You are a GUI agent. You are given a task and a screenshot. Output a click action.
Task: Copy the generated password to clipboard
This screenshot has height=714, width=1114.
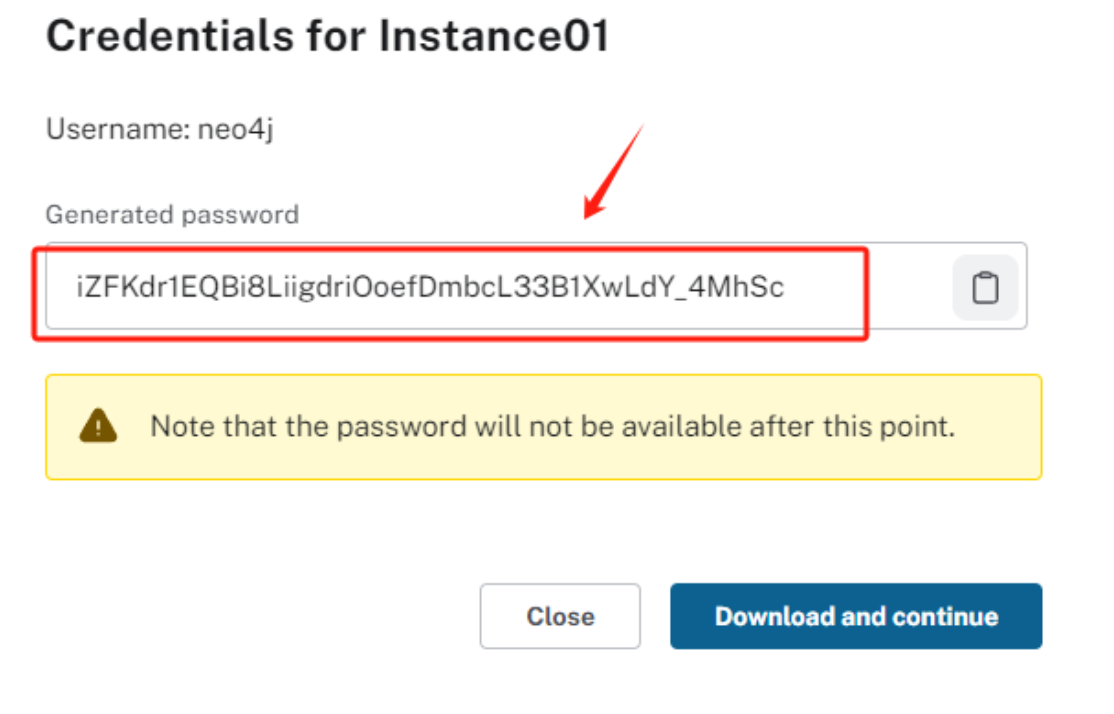[985, 288]
